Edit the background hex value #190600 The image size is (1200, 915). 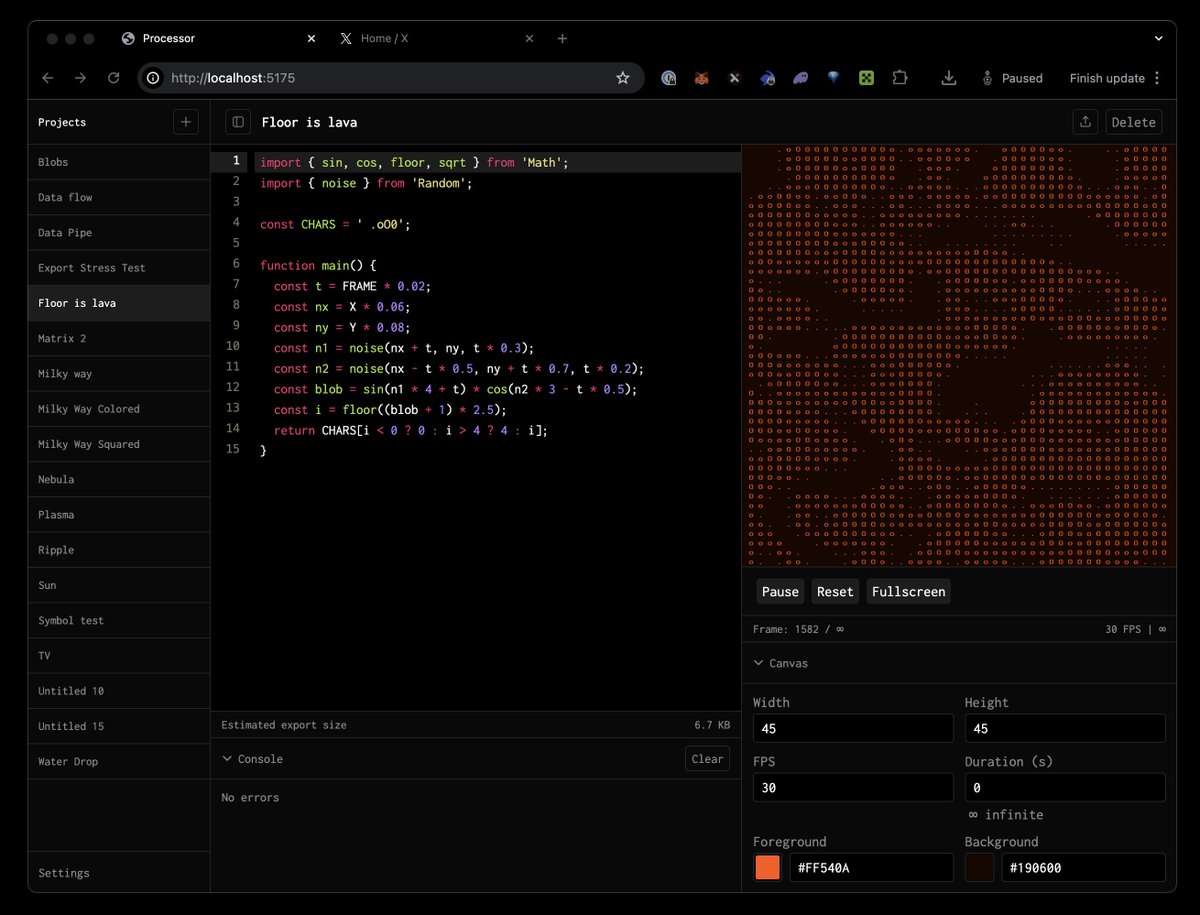(1083, 868)
